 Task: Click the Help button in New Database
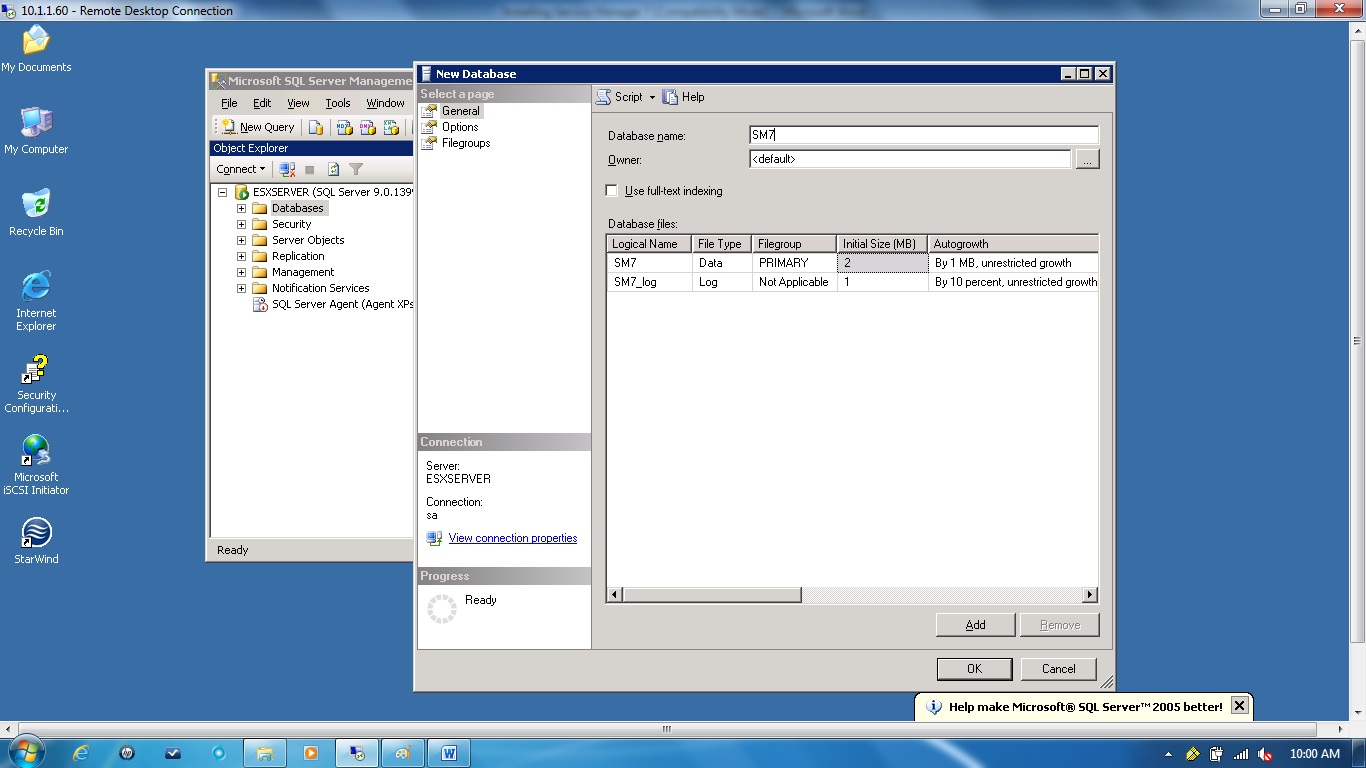click(x=684, y=97)
